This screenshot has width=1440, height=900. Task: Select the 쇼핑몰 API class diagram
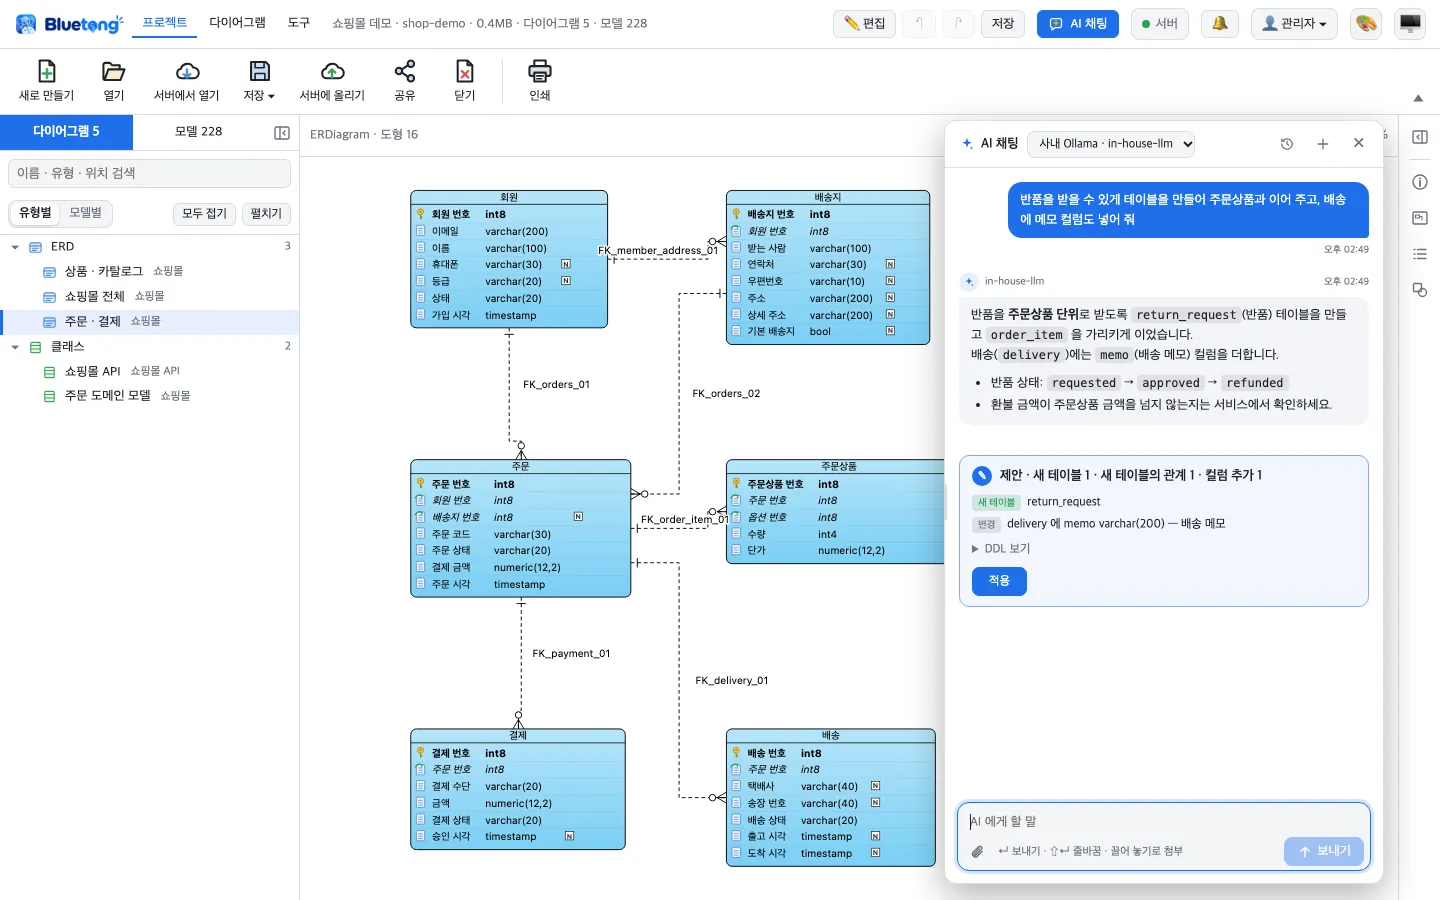[150, 371]
